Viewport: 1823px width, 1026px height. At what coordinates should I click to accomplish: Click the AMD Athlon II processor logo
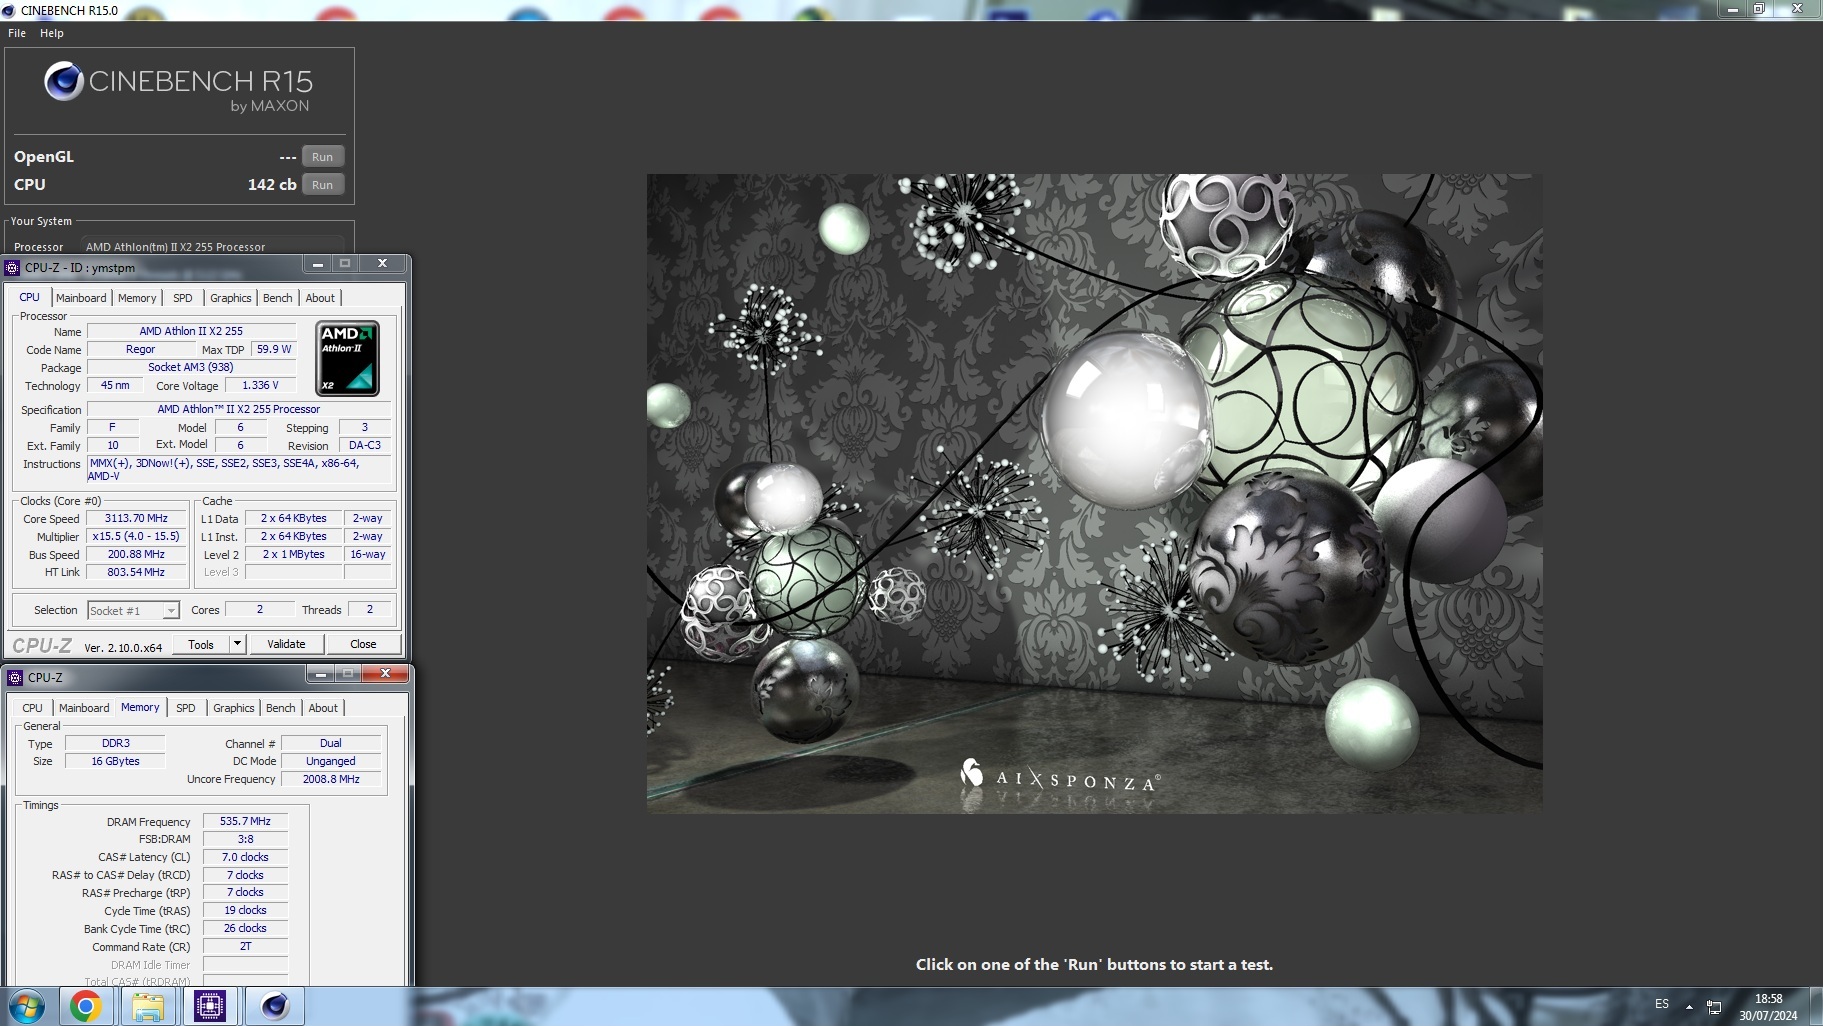[347, 358]
